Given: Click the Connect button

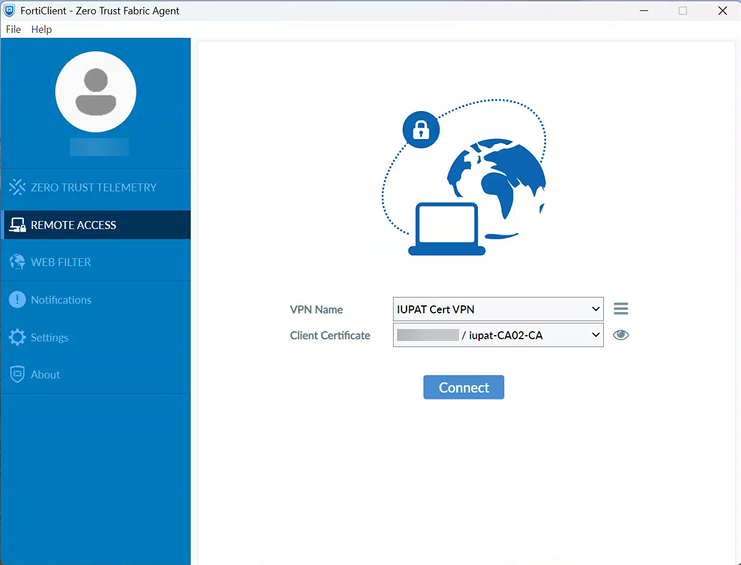Looking at the screenshot, I should point(464,387).
